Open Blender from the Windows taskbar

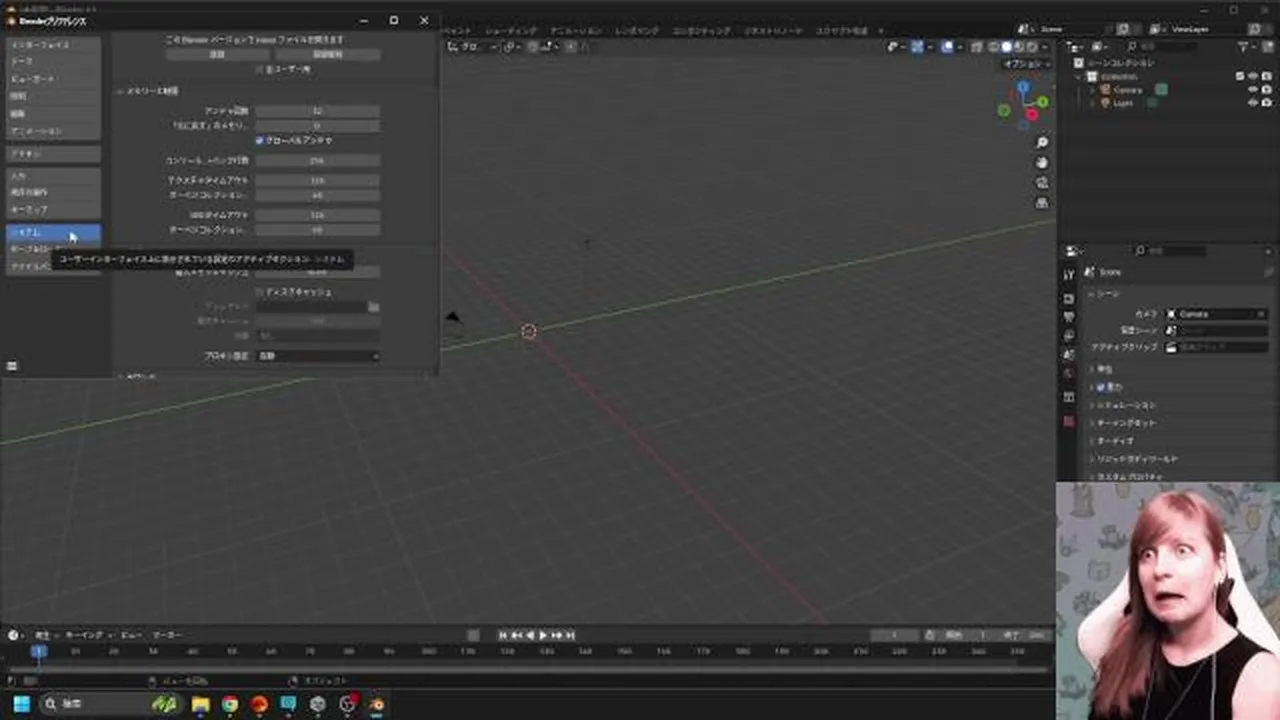click(x=377, y=704)
